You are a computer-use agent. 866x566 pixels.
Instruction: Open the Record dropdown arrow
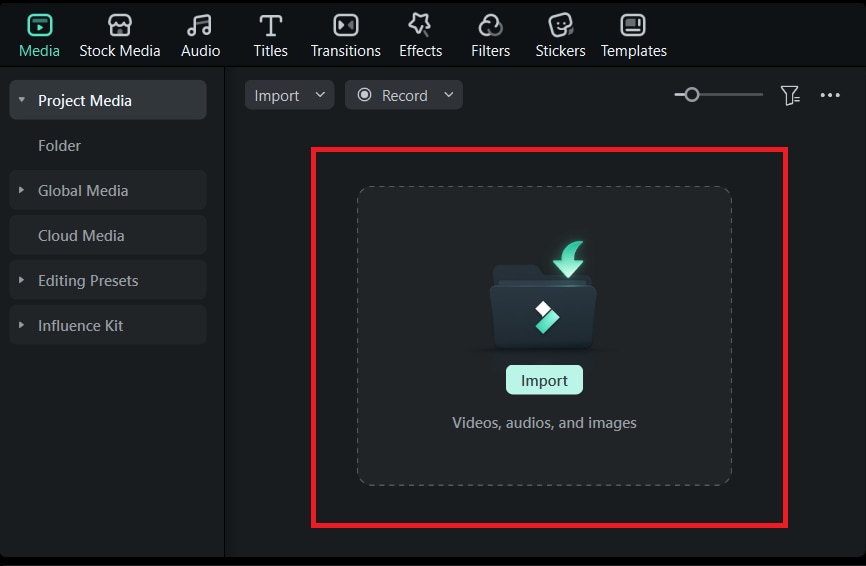pyautogui.click(x=448, y=95)
